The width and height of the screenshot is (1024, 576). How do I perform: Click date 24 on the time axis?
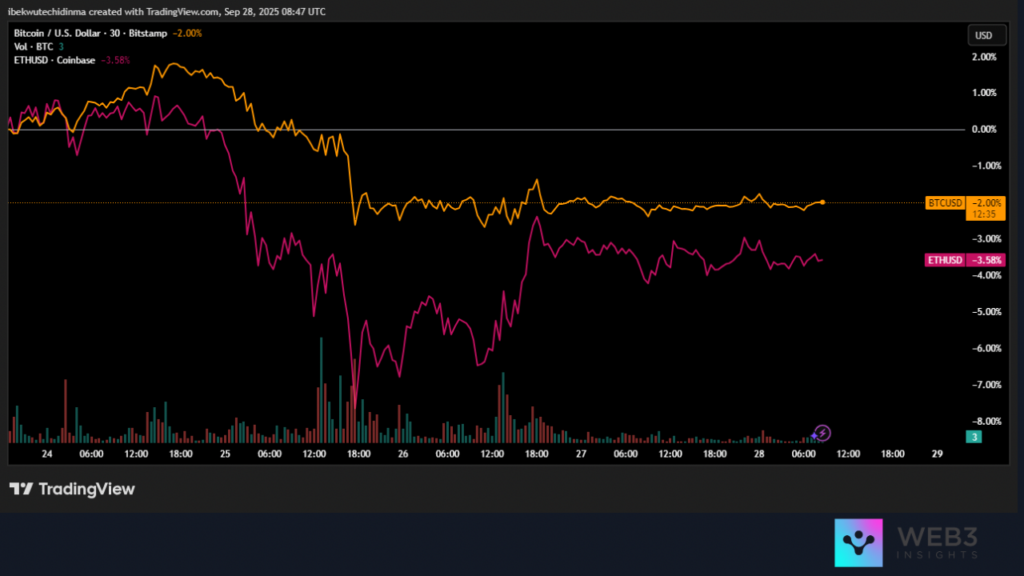coord(47,453)
